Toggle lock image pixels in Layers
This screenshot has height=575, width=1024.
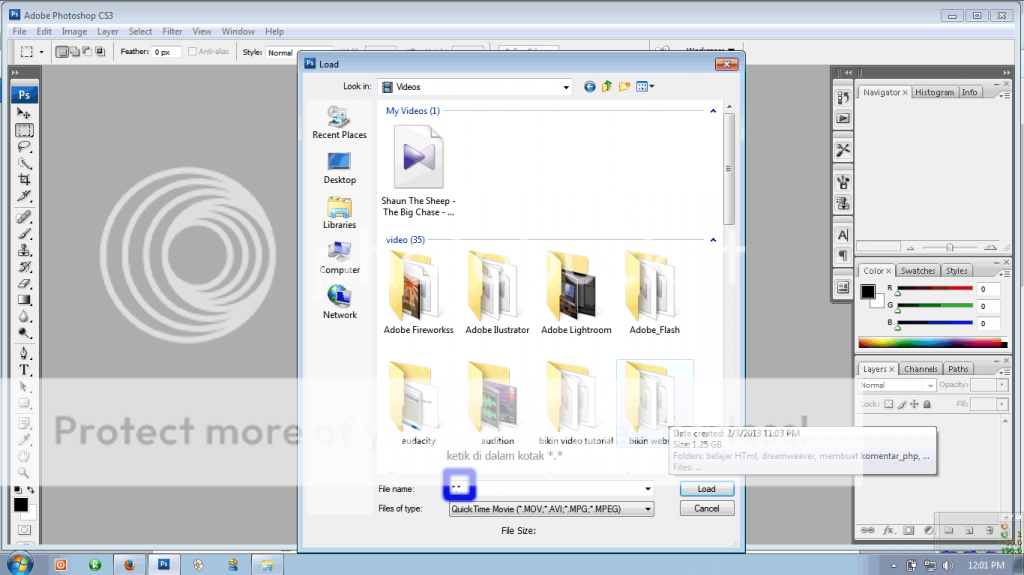(902, 404)
